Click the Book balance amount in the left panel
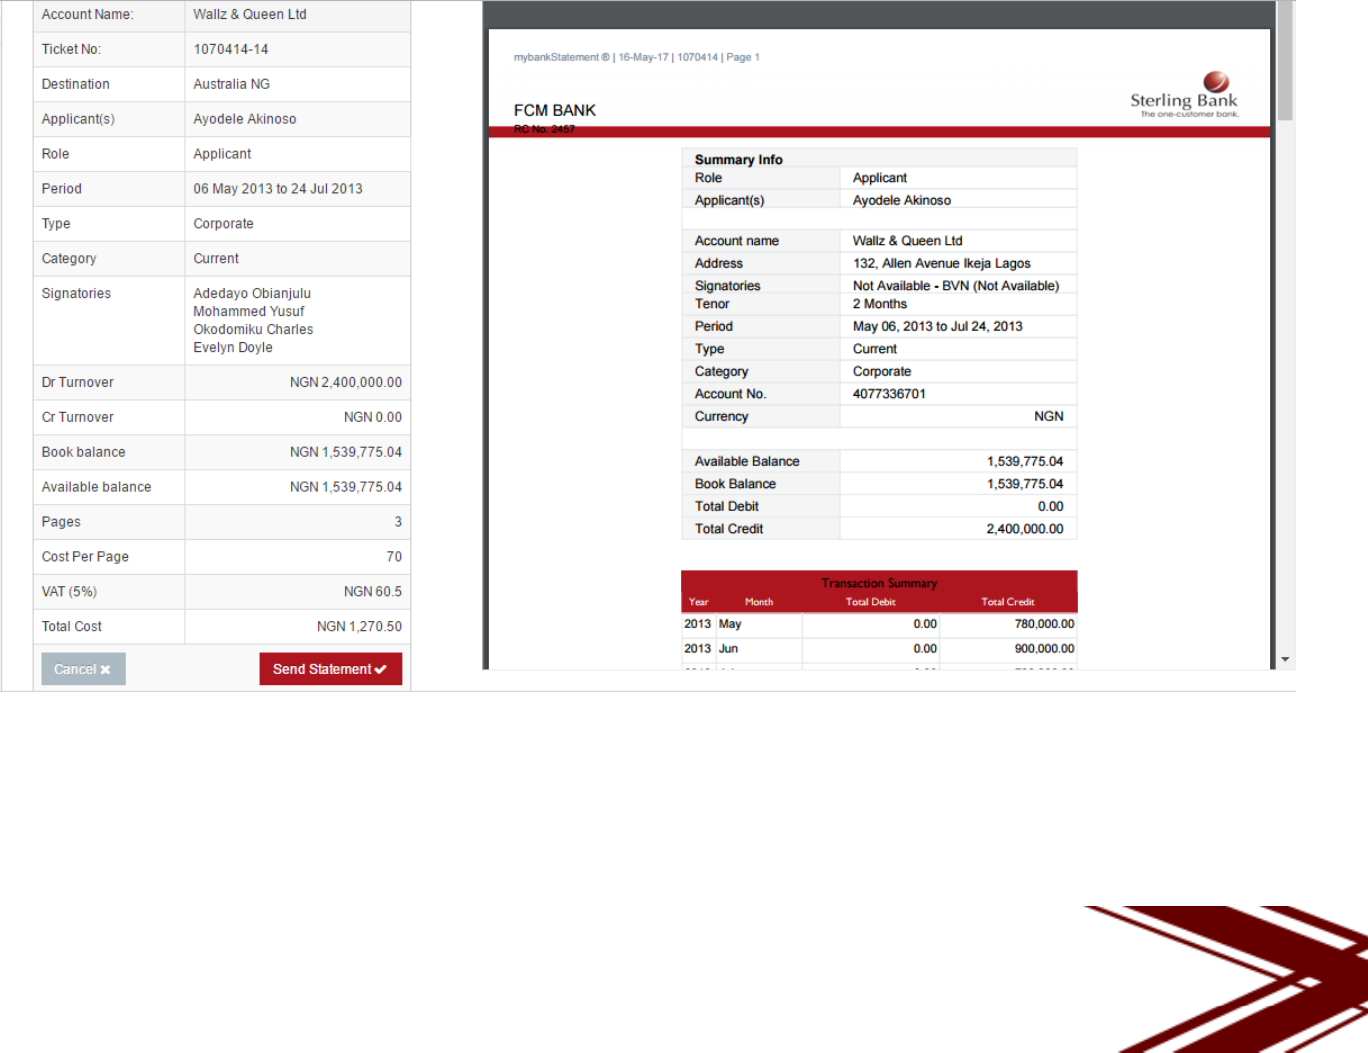This screenshot has width=1368, height=1053. pyautogui.click(x=346, y=453)
